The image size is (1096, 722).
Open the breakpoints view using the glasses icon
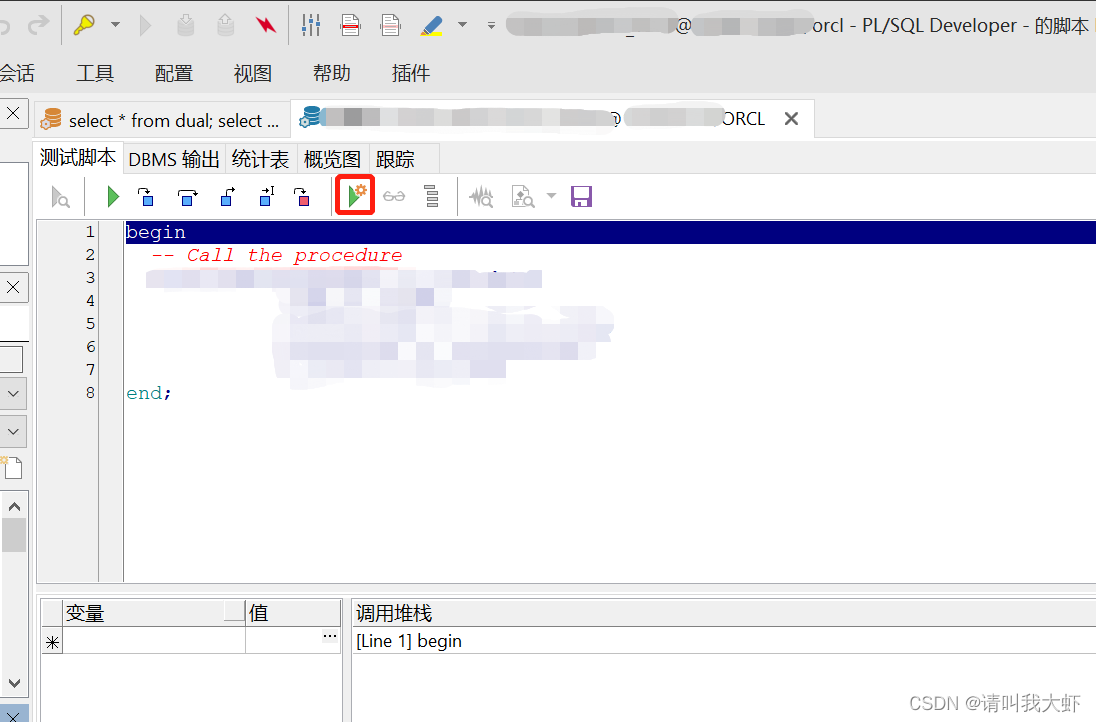point(393,196)
